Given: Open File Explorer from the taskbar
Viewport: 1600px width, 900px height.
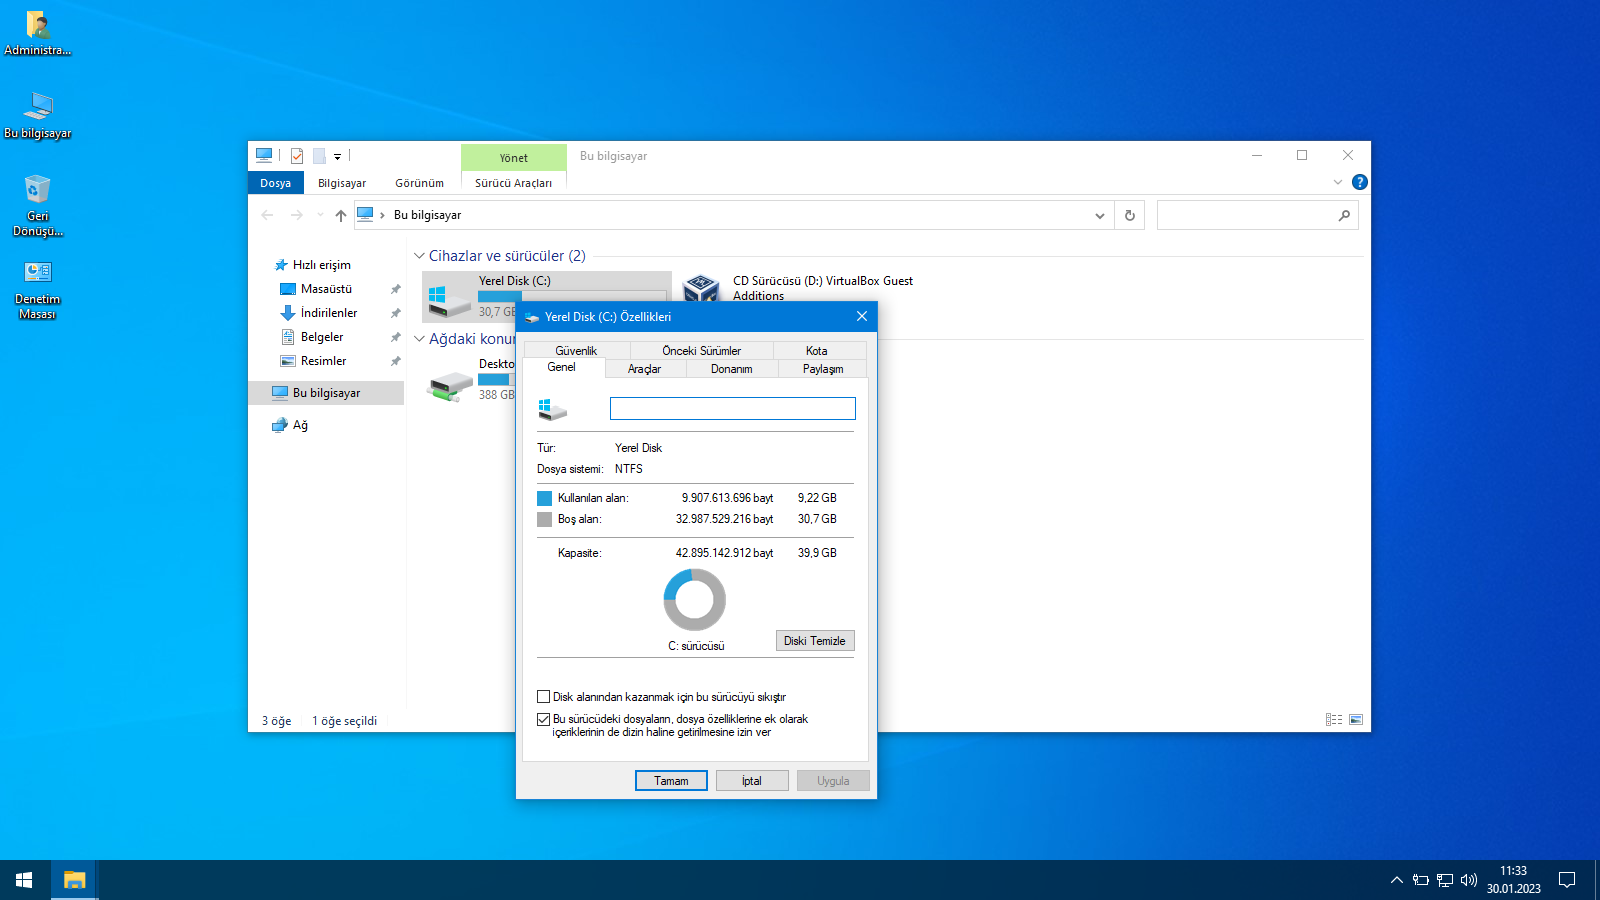Looking at the screenshot, I should click(x=74, y=880).
